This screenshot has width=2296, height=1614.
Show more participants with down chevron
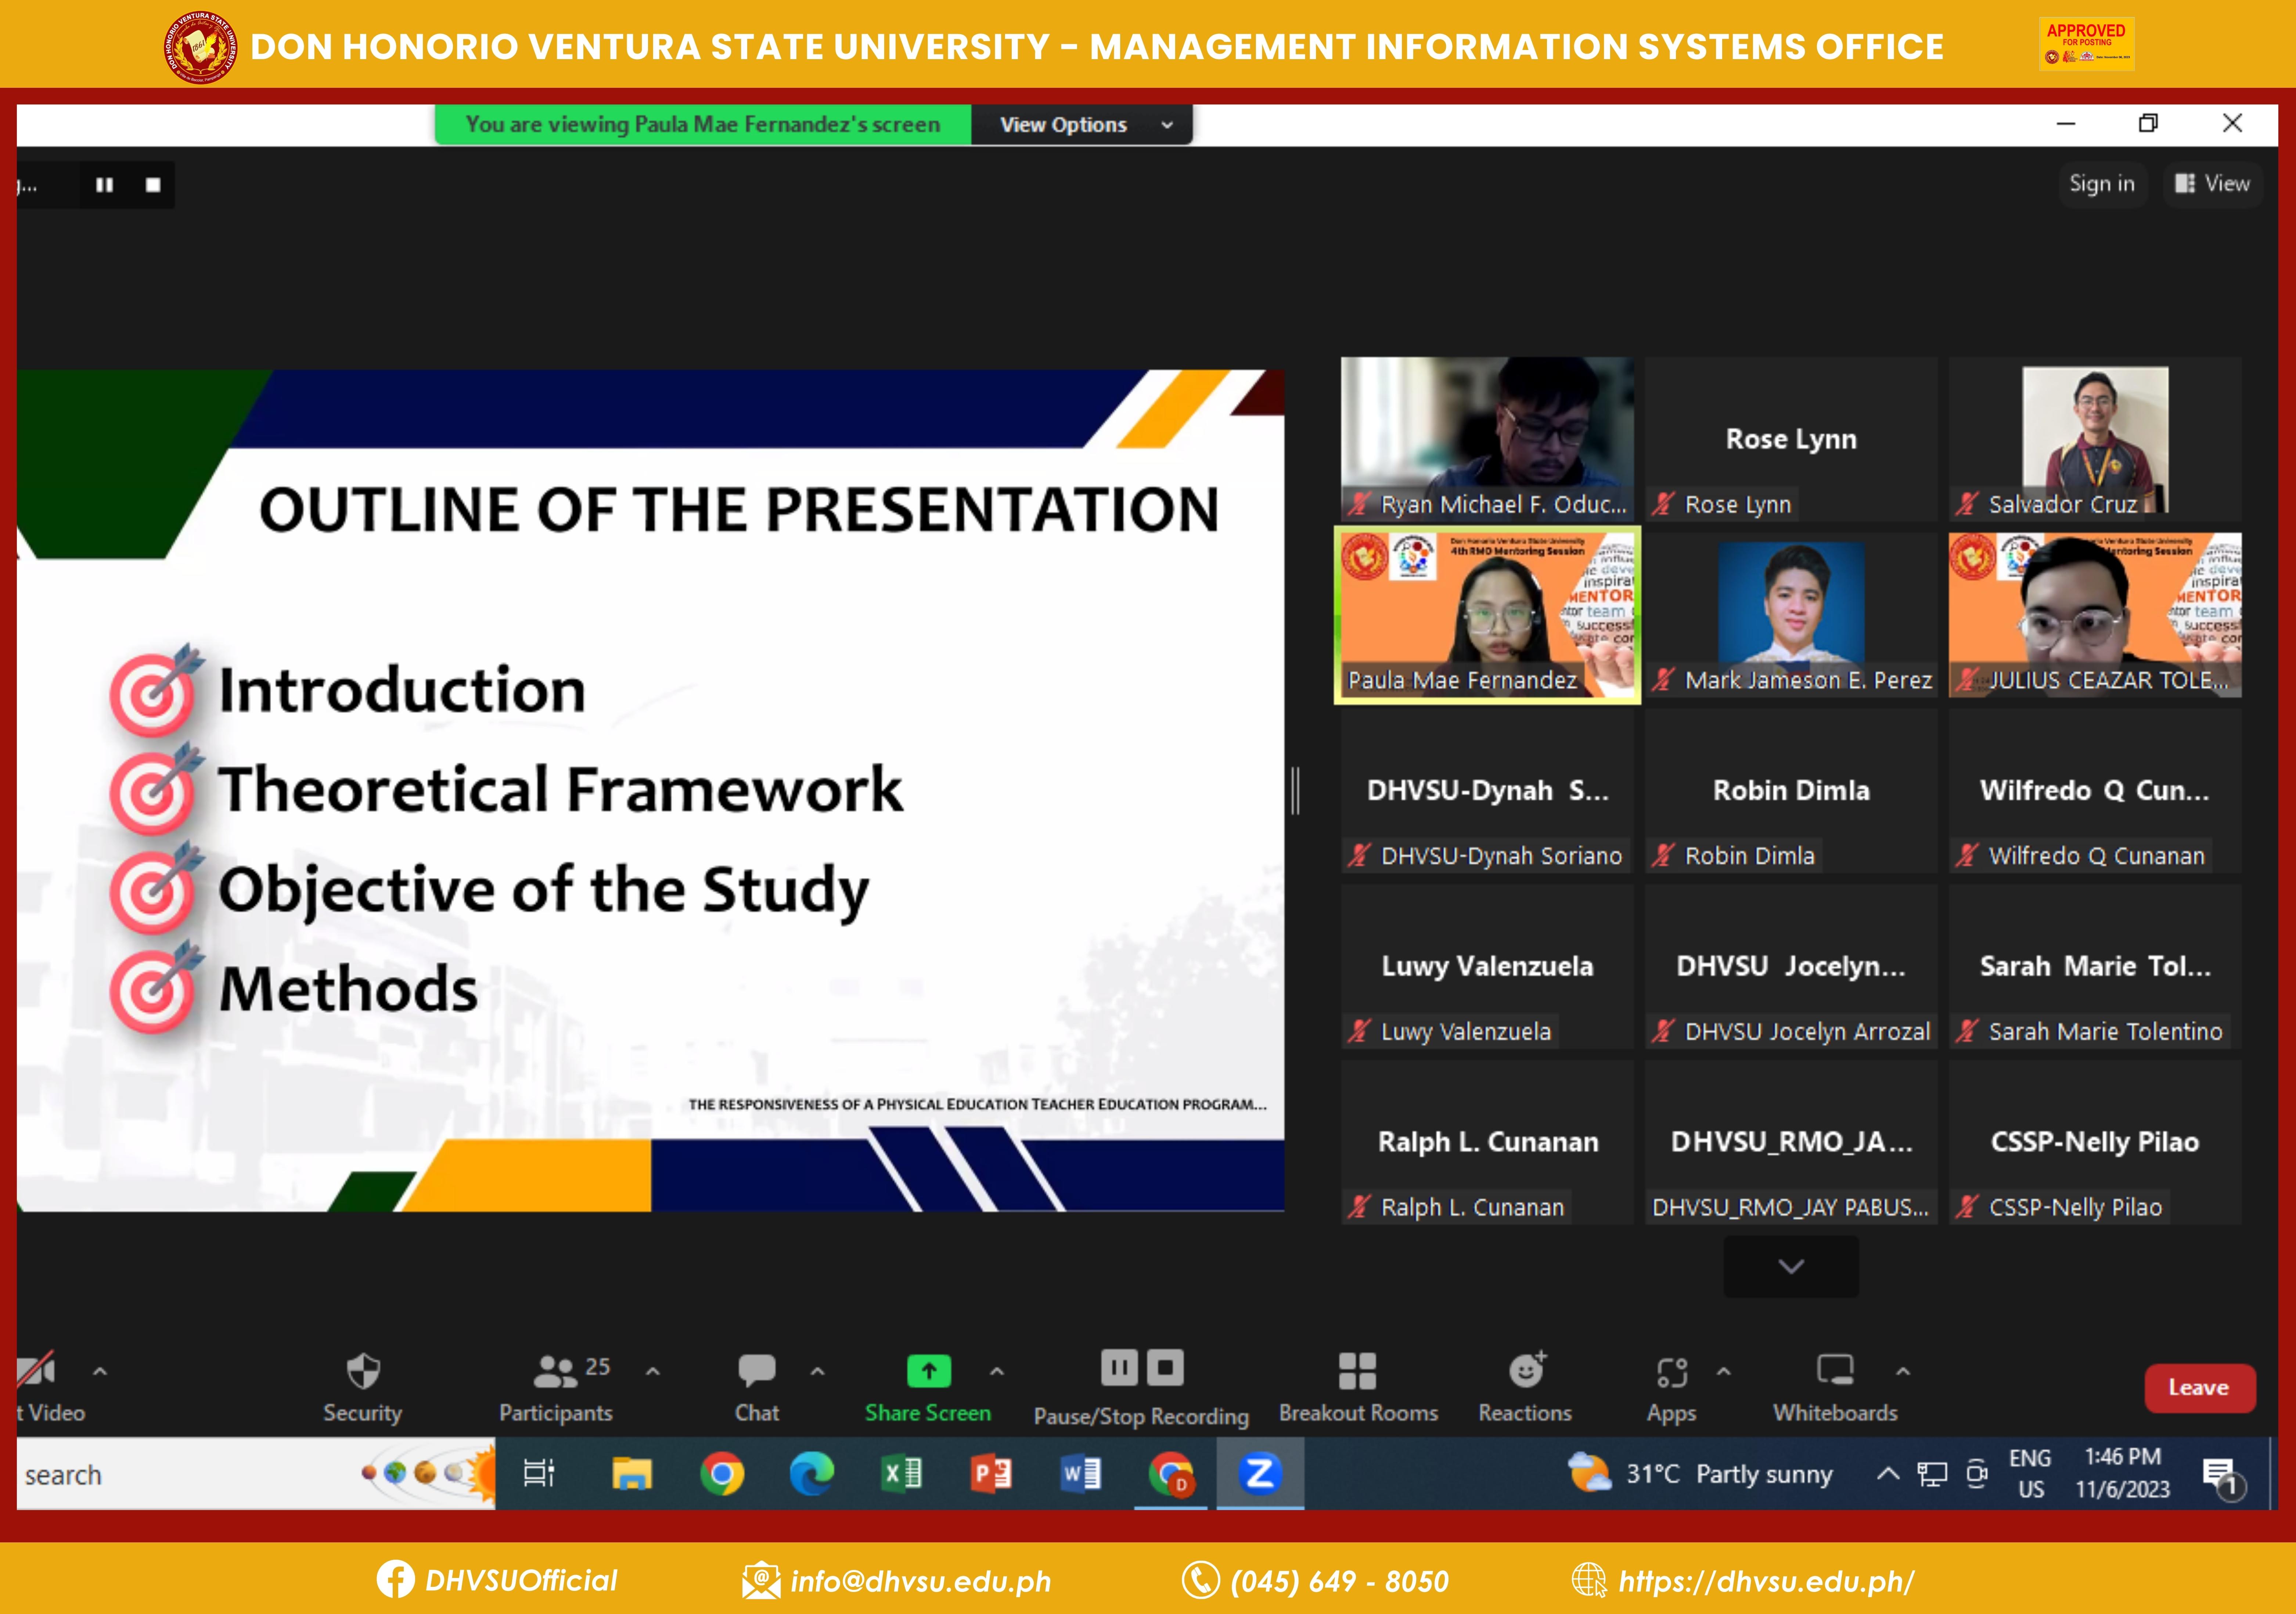click(x=1790, y=1267)
